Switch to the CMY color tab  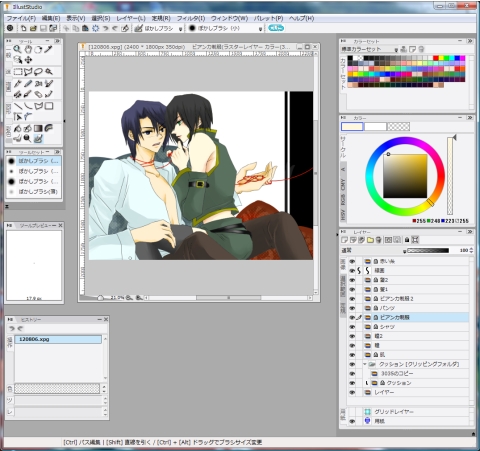(343, 184)
